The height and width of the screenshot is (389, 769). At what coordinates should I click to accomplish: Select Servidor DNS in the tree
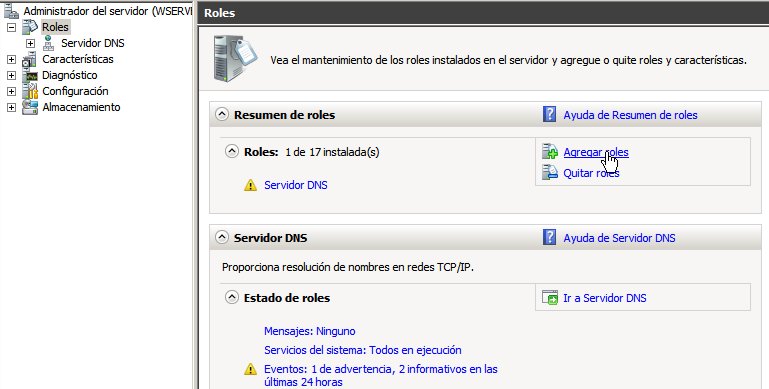(93, 43)
